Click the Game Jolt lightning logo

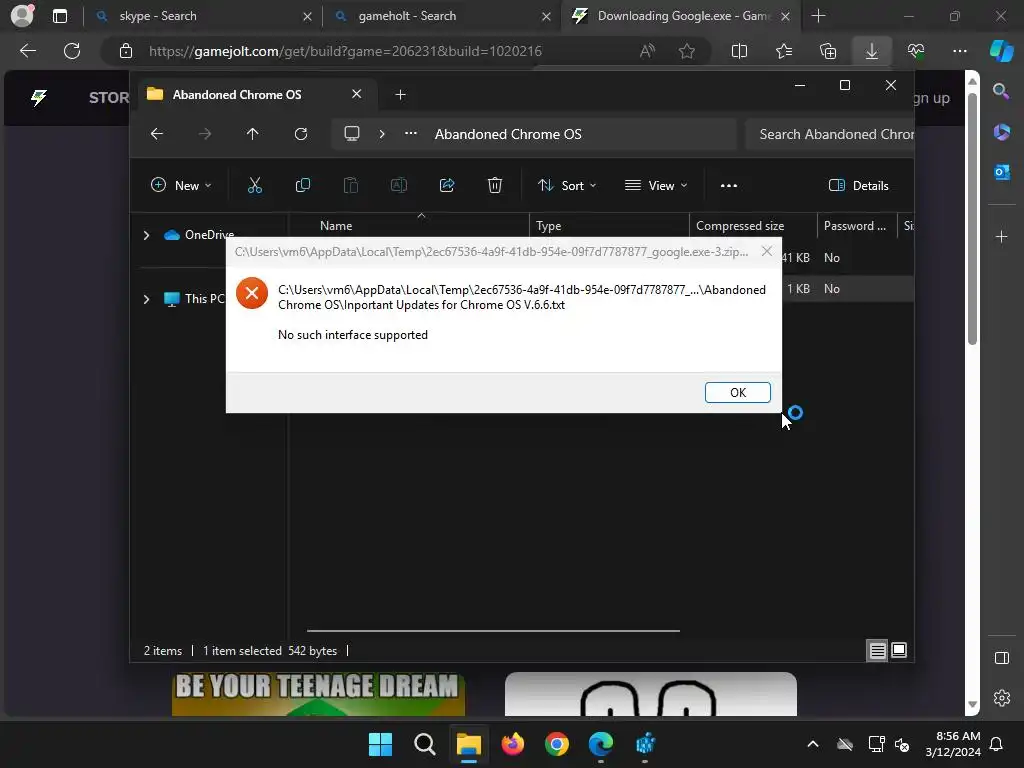click(x=39, y=98)
